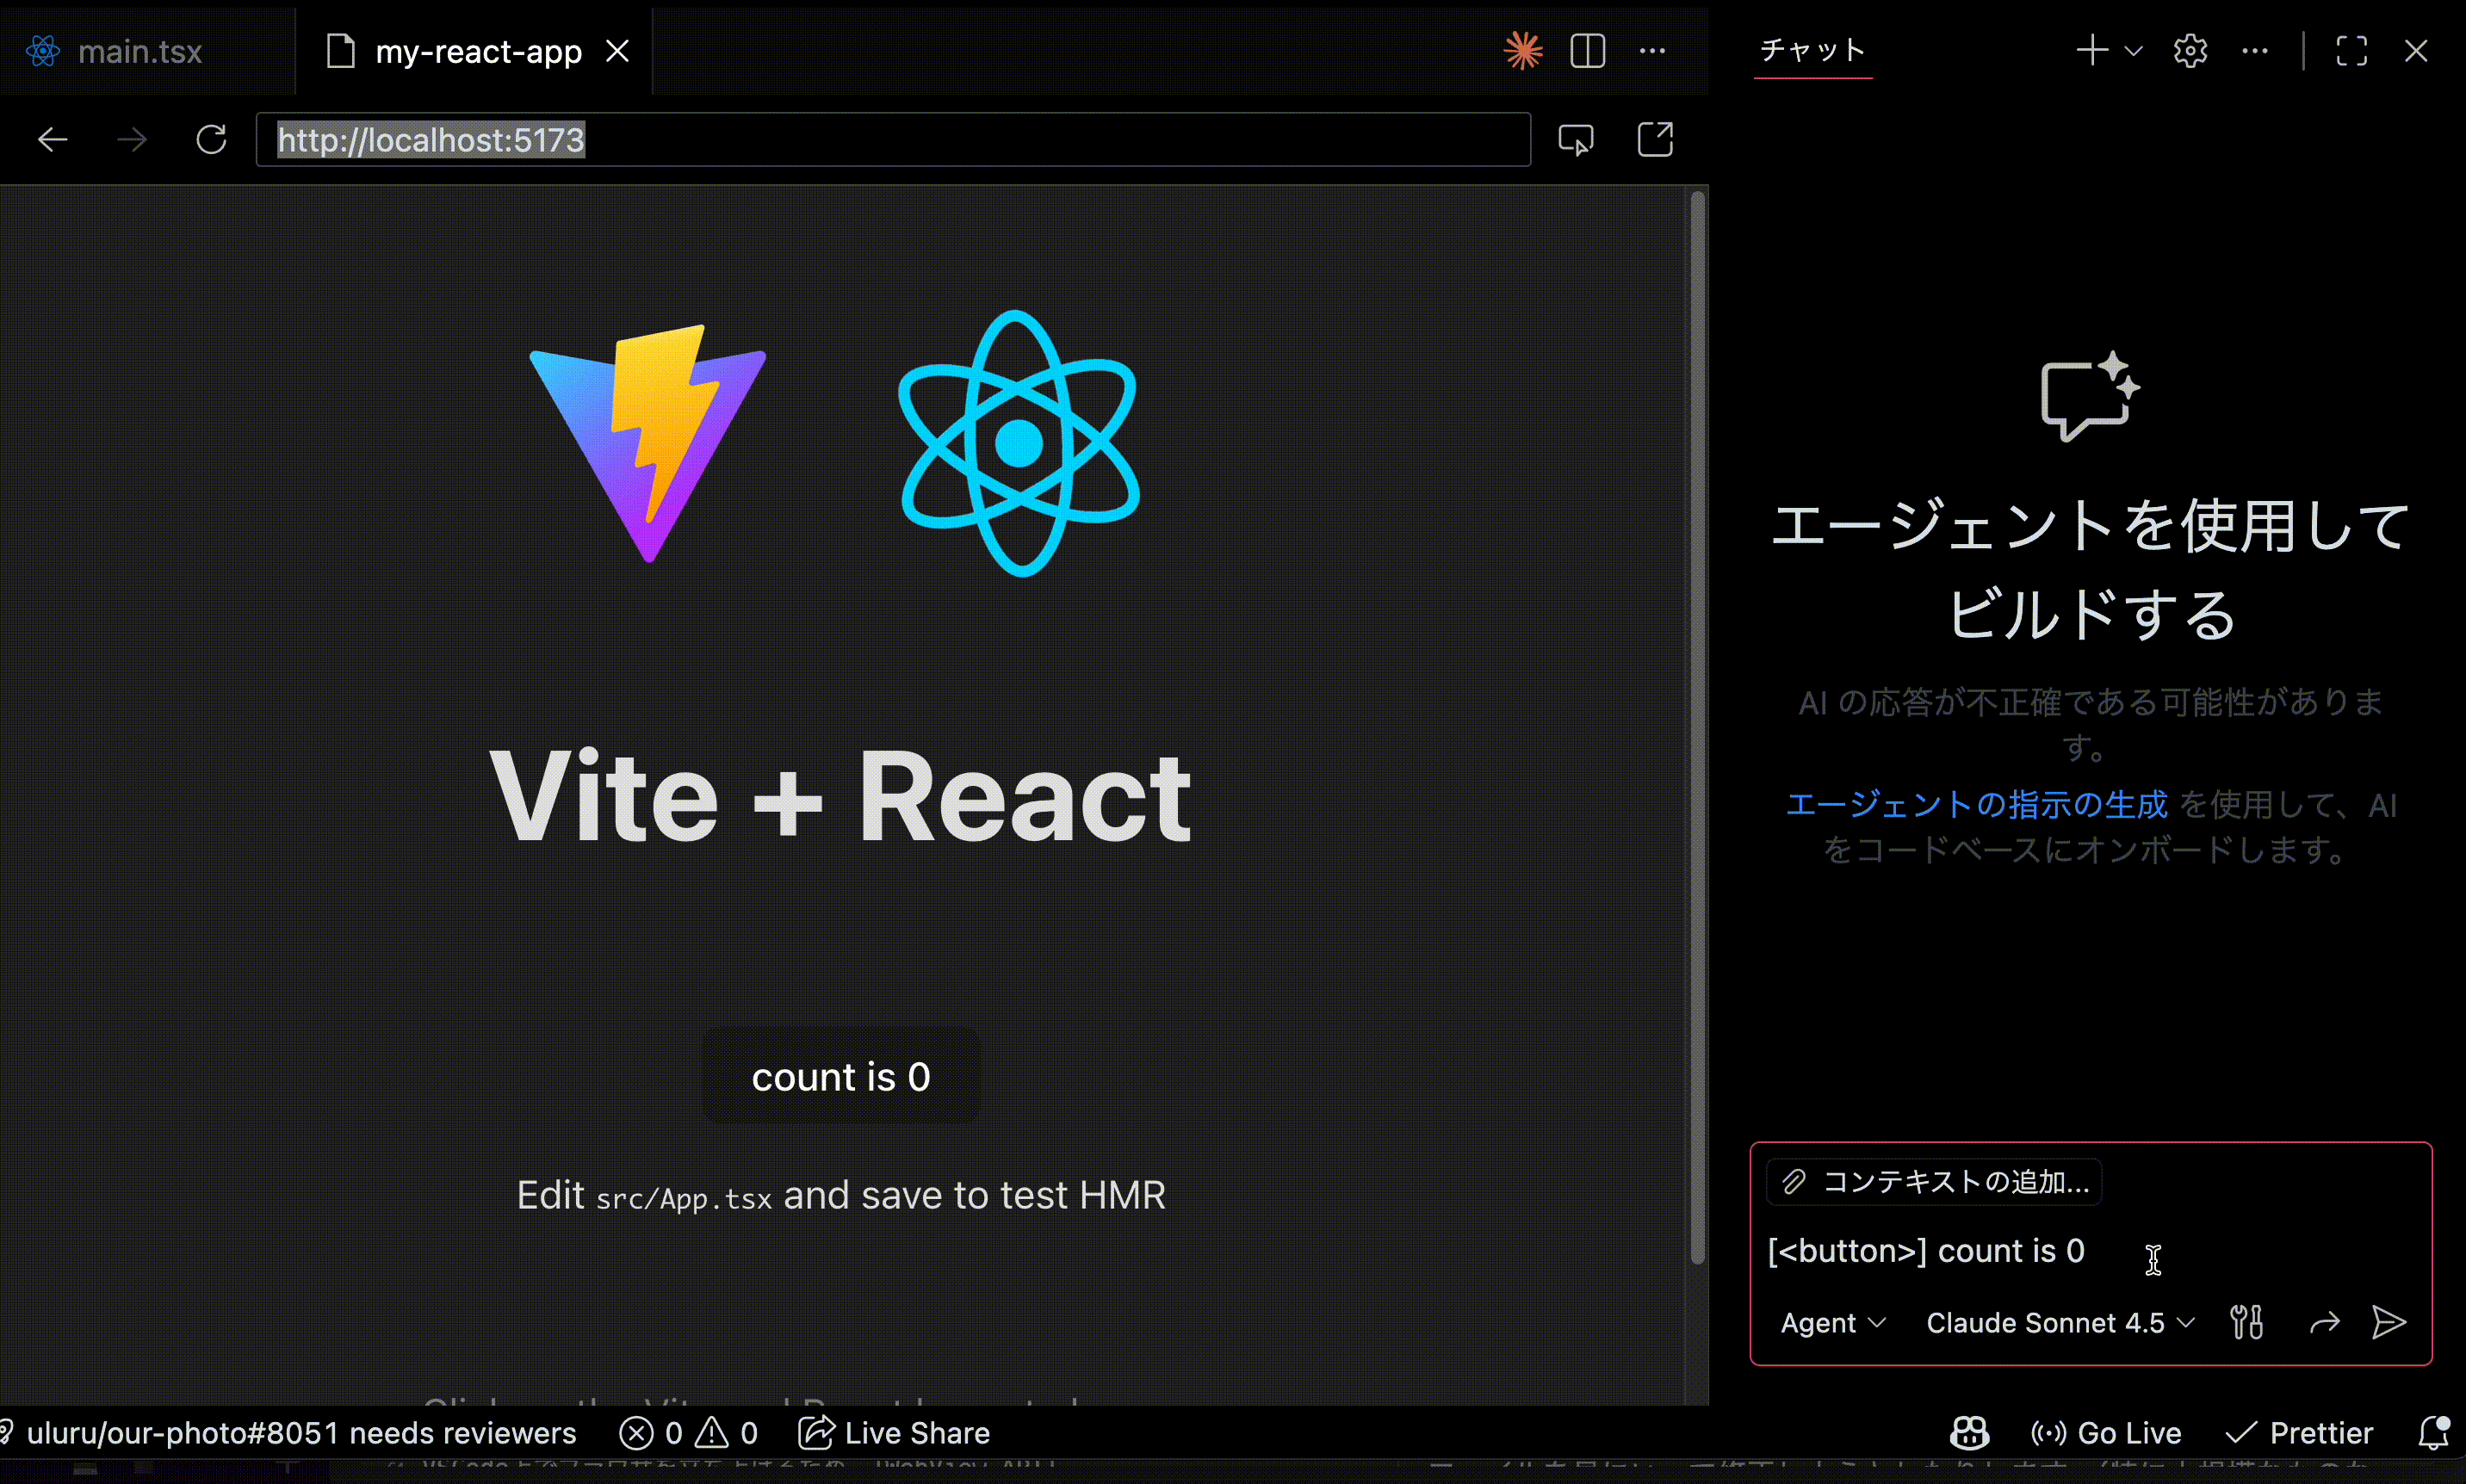Click the preview vertical scrollbar
2466x1484 pixels.
[x=1697, y=728]
